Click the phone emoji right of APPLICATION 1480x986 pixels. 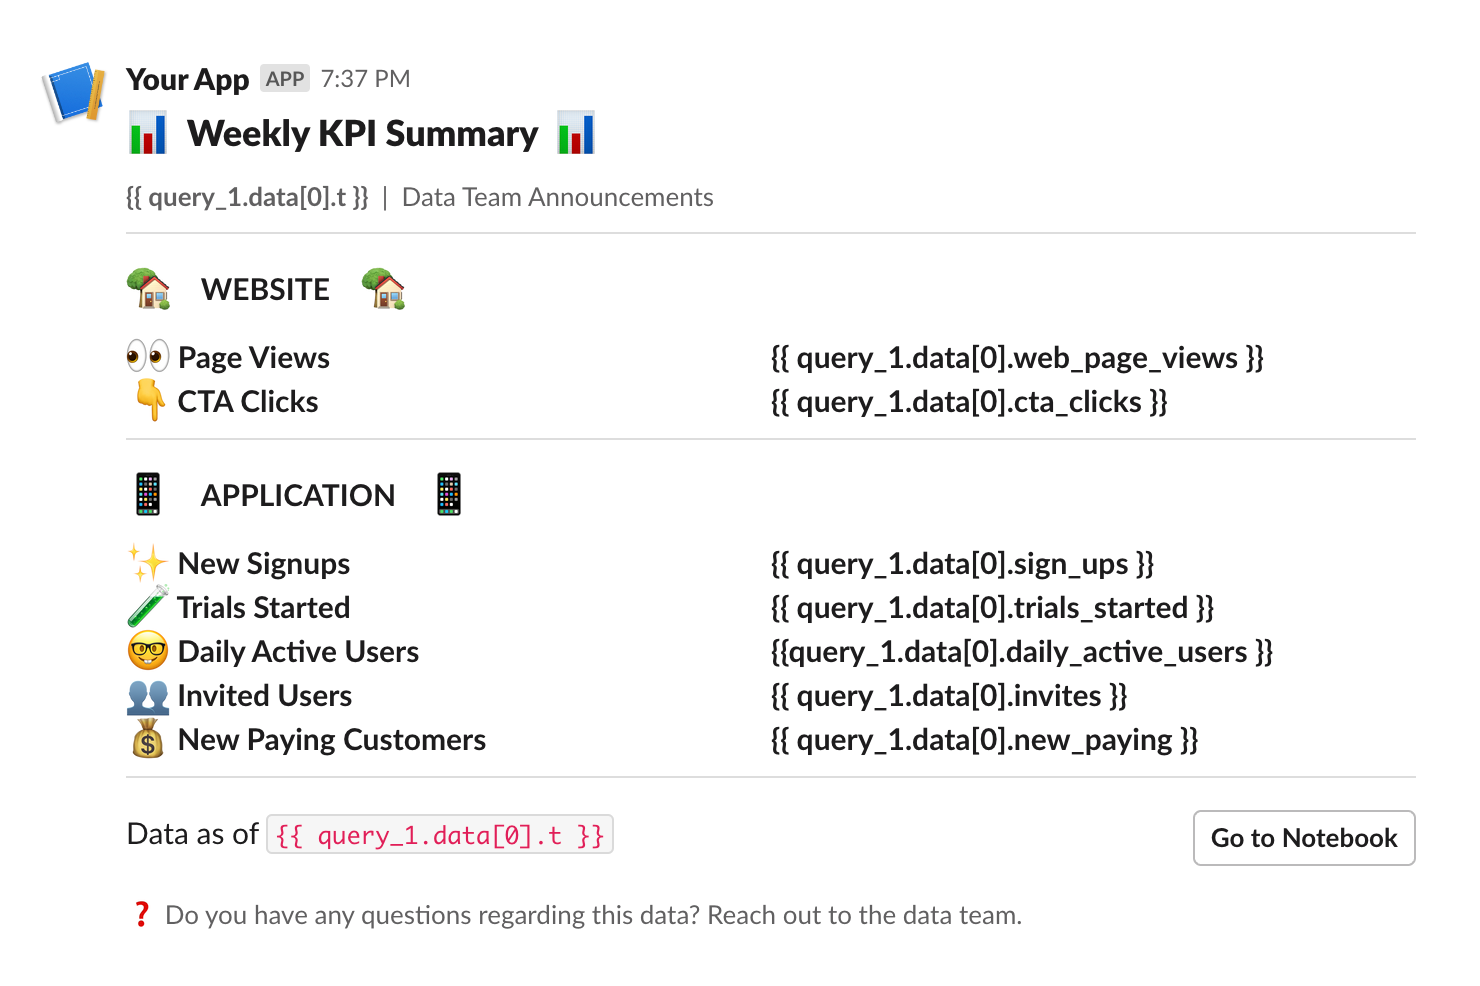449,494
